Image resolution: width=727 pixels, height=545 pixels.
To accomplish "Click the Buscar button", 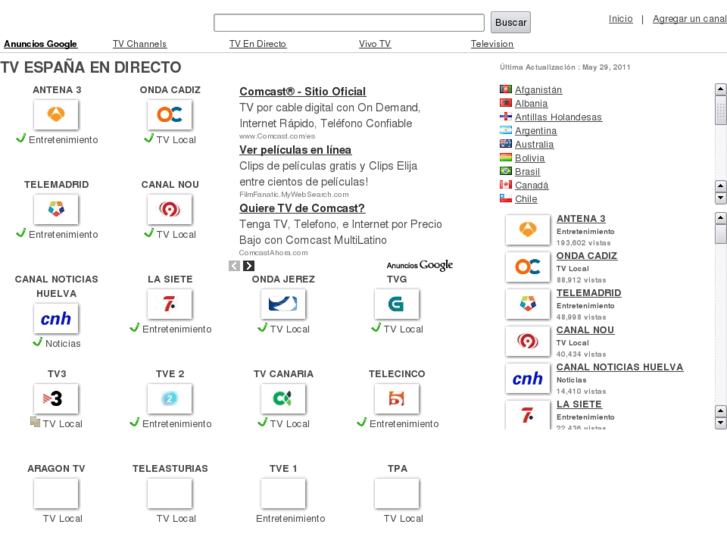I will tap(510, 22).
